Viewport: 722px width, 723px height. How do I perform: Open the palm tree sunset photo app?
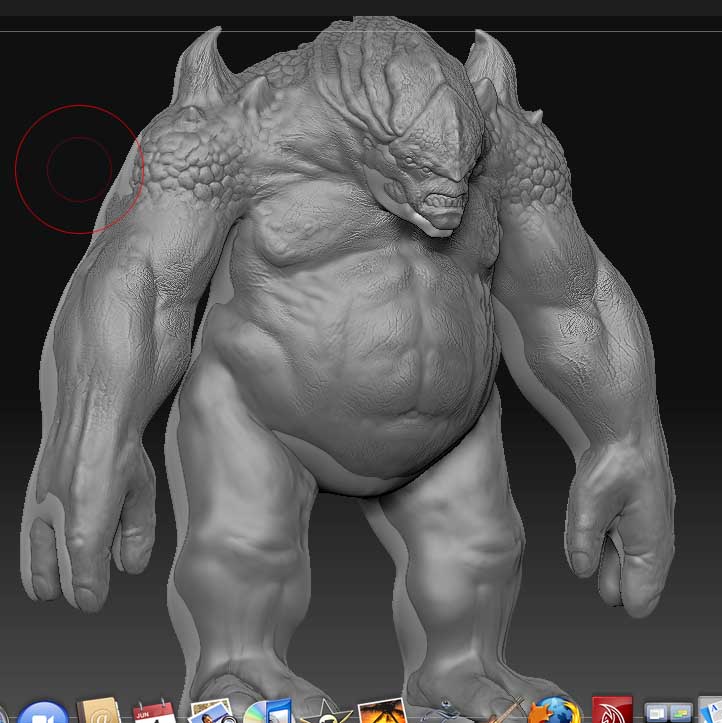point(382,711)
